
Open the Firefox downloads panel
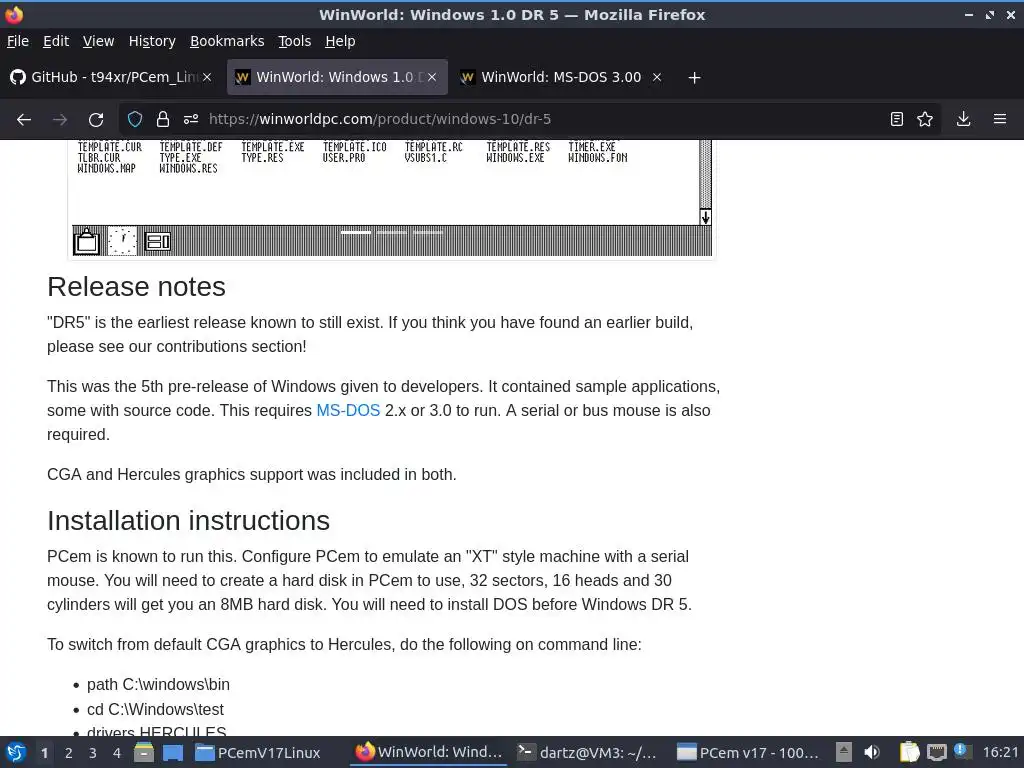[x=963, y=119]
